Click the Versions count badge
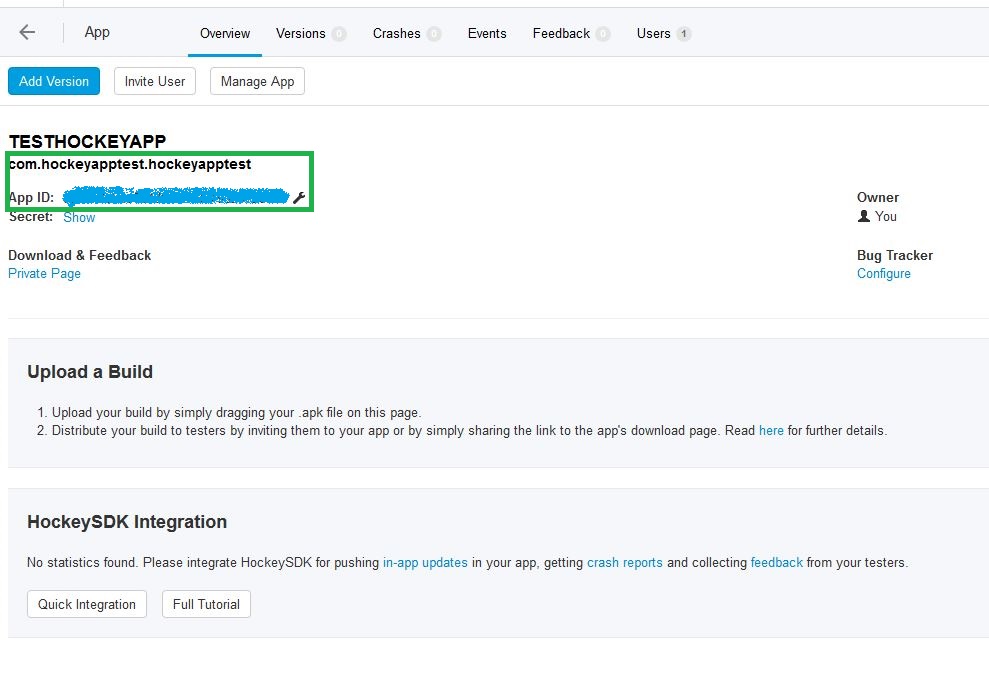 (339, 33)
